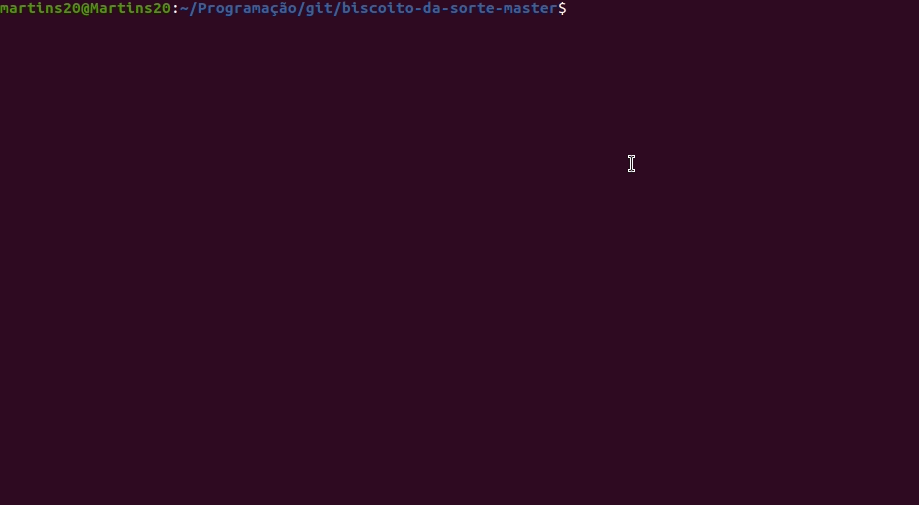Click the hyphen between sorte and master

[499, 9]
